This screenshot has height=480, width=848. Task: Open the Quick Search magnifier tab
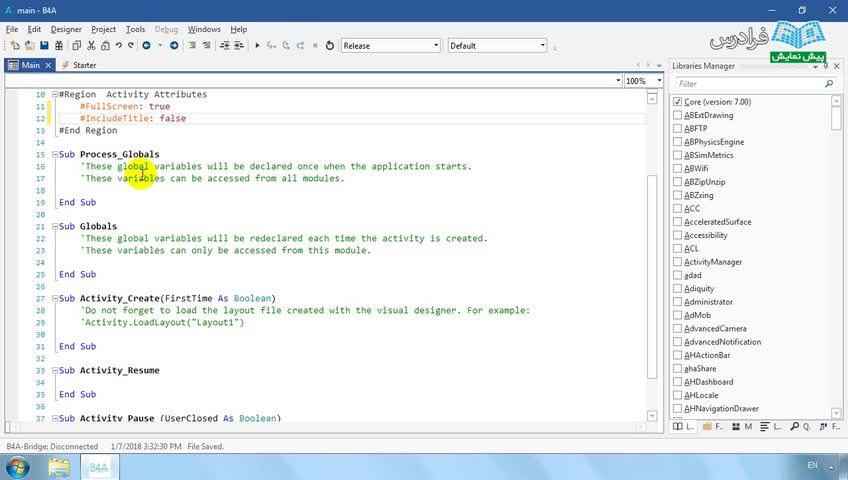coord(800,426)
